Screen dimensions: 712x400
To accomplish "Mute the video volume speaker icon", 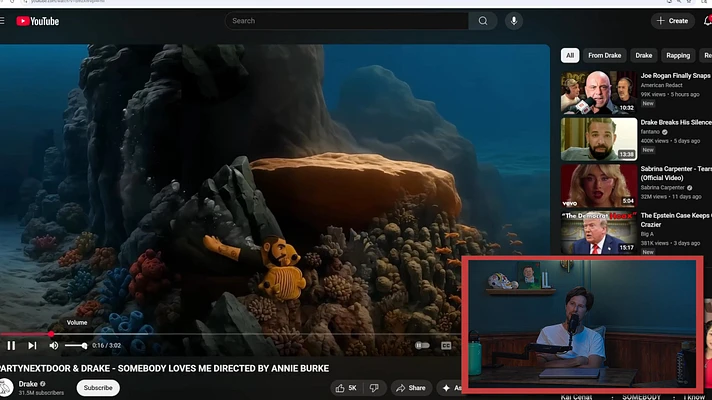I will (x=54, y=346).
